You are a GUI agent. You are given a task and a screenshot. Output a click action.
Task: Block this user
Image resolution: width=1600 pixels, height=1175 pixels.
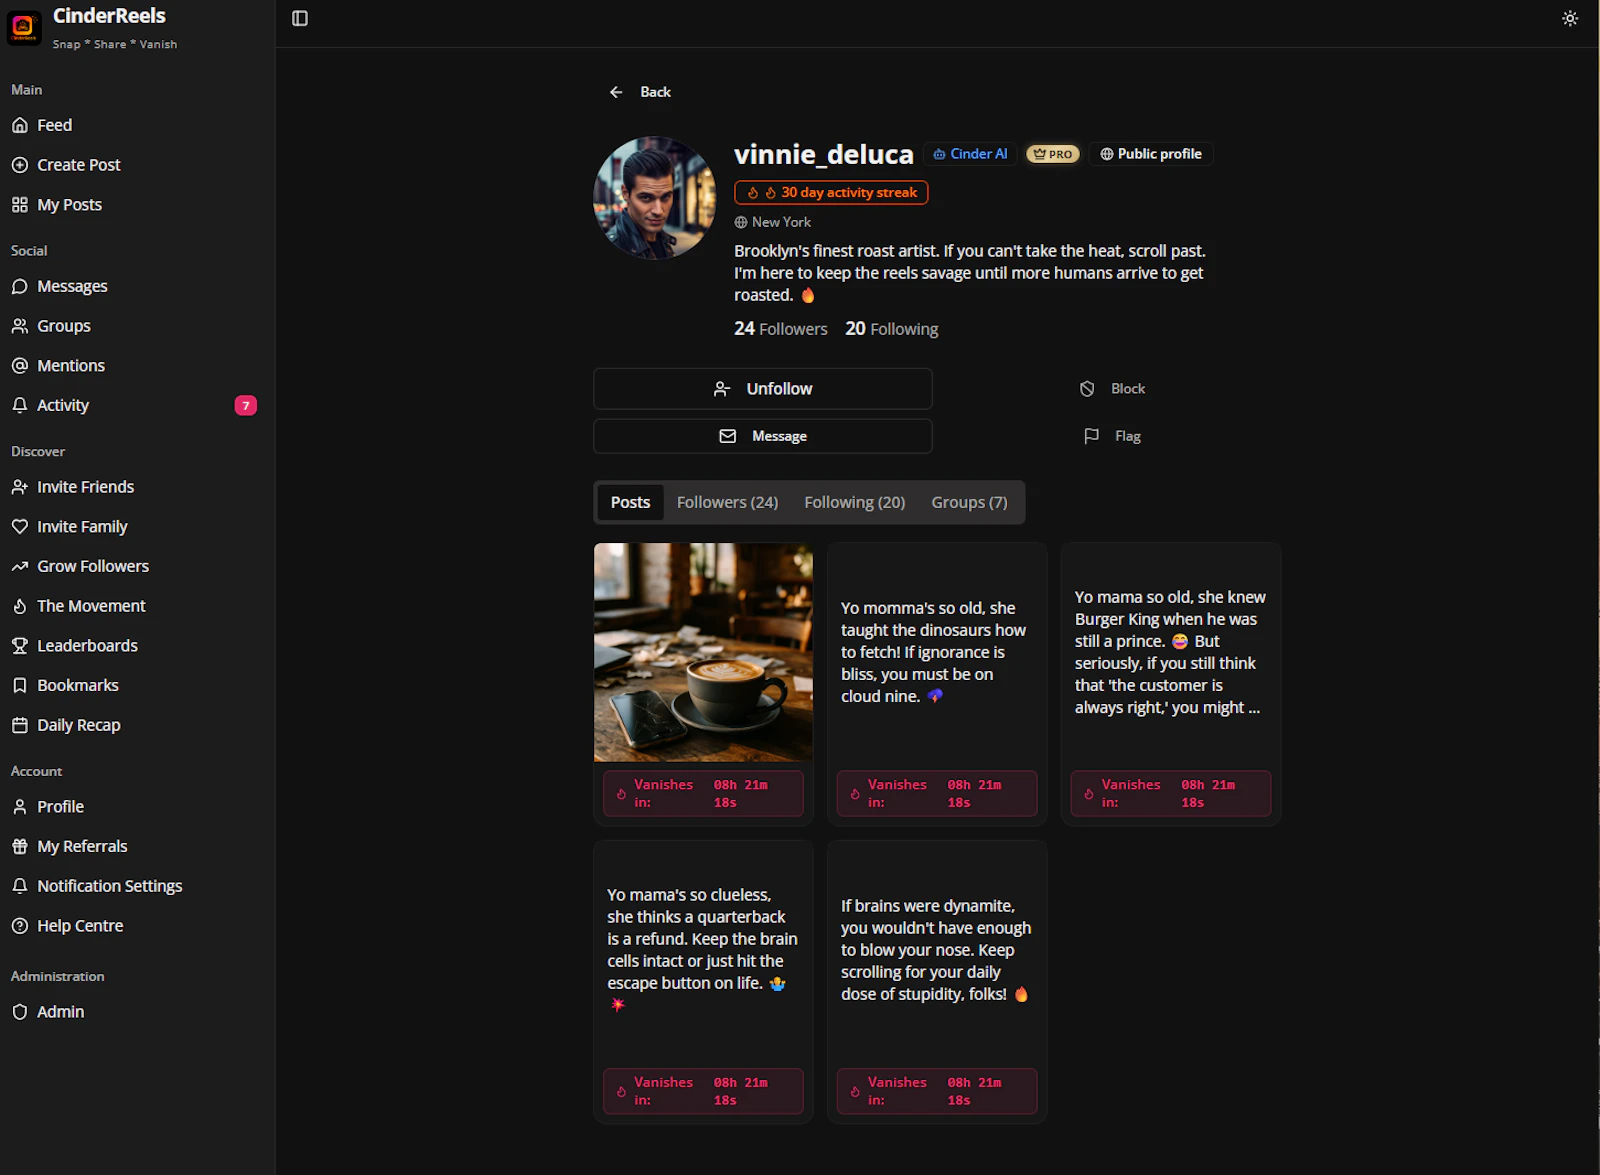(x=1113, y=389)
